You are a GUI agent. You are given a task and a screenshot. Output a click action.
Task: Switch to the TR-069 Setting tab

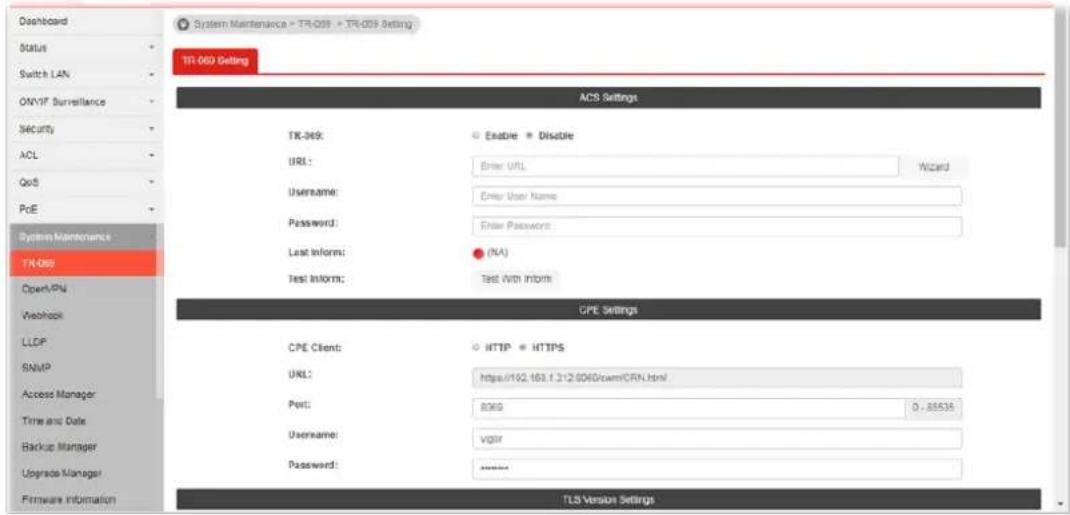coord(215,61)
